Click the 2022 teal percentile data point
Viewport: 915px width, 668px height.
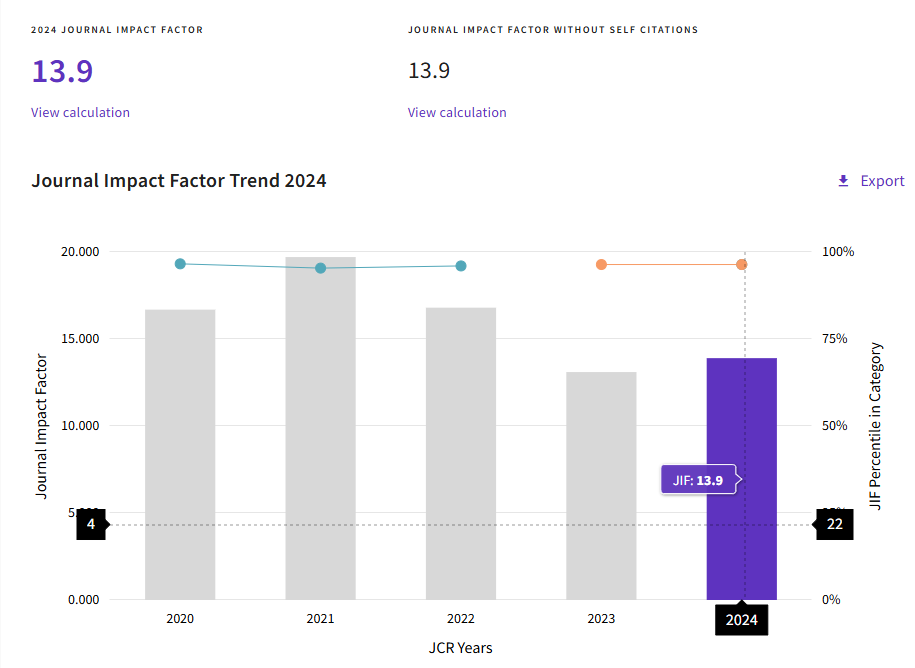click(x=461, y=266)
